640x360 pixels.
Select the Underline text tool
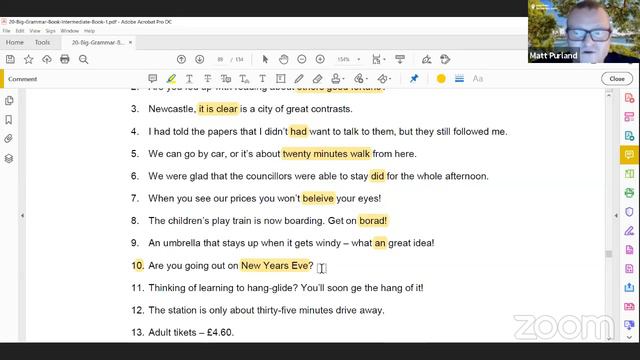(x=189, y=78)
